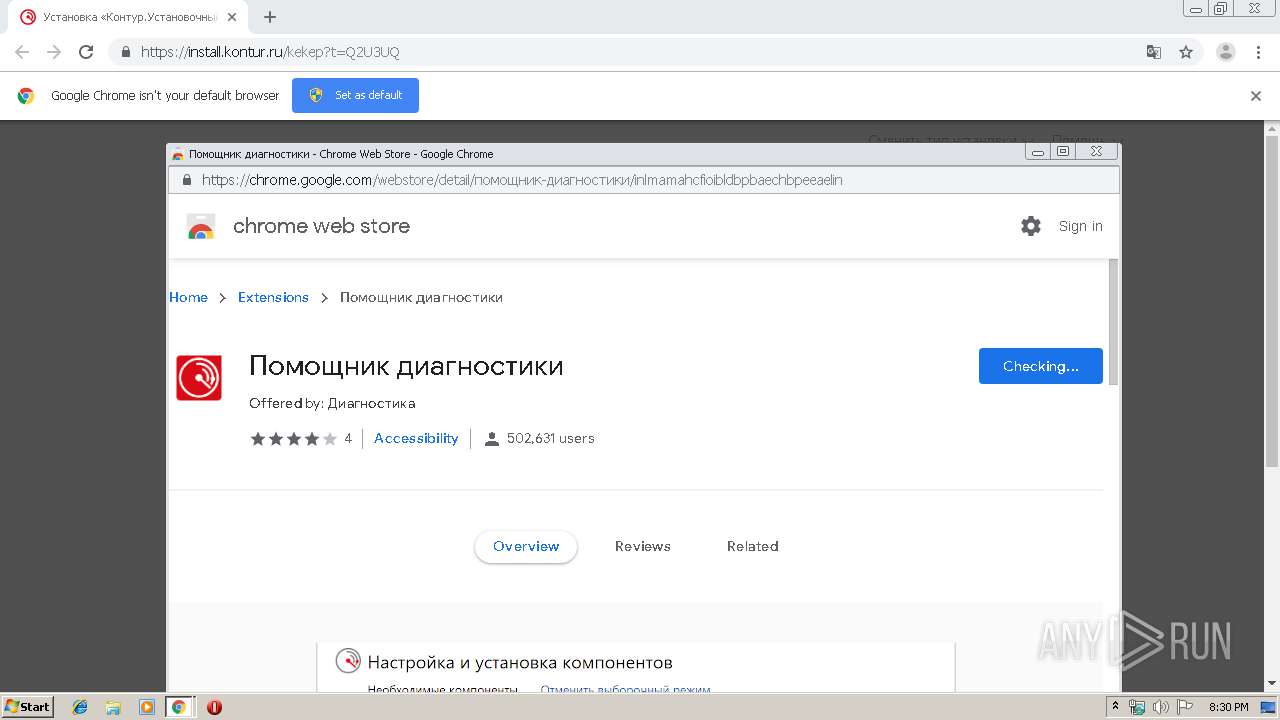Click the Checking... install button
This screenshot has width=1280, height=720.
(x=1041, y=366)
